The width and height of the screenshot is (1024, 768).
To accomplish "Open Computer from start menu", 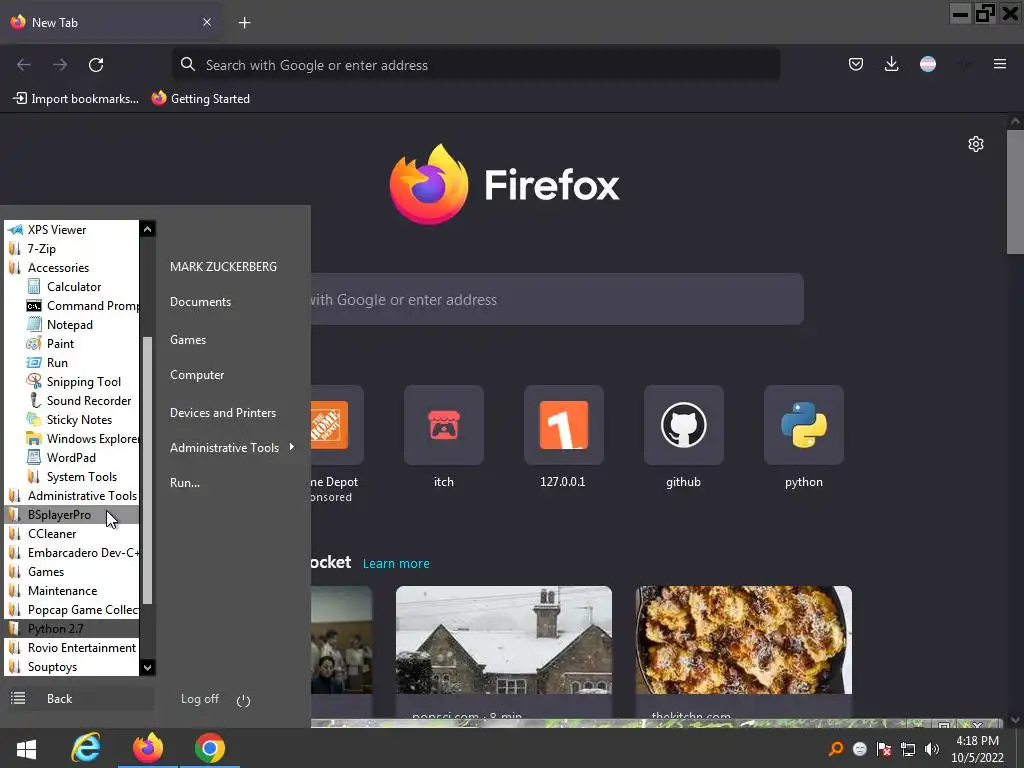I will click(197, 375).
